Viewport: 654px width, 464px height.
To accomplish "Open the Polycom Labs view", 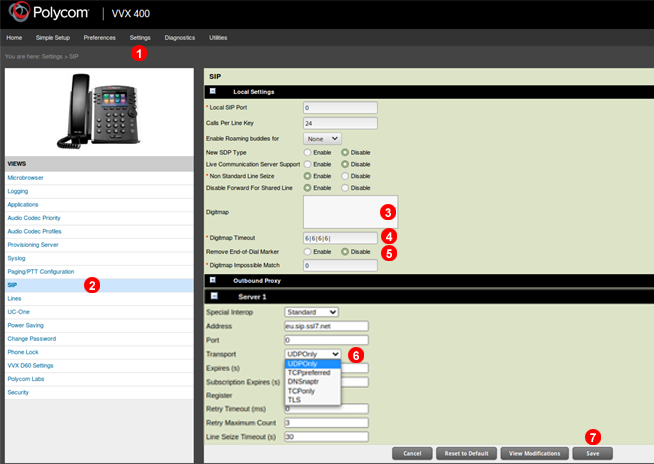I will (26, 379).
